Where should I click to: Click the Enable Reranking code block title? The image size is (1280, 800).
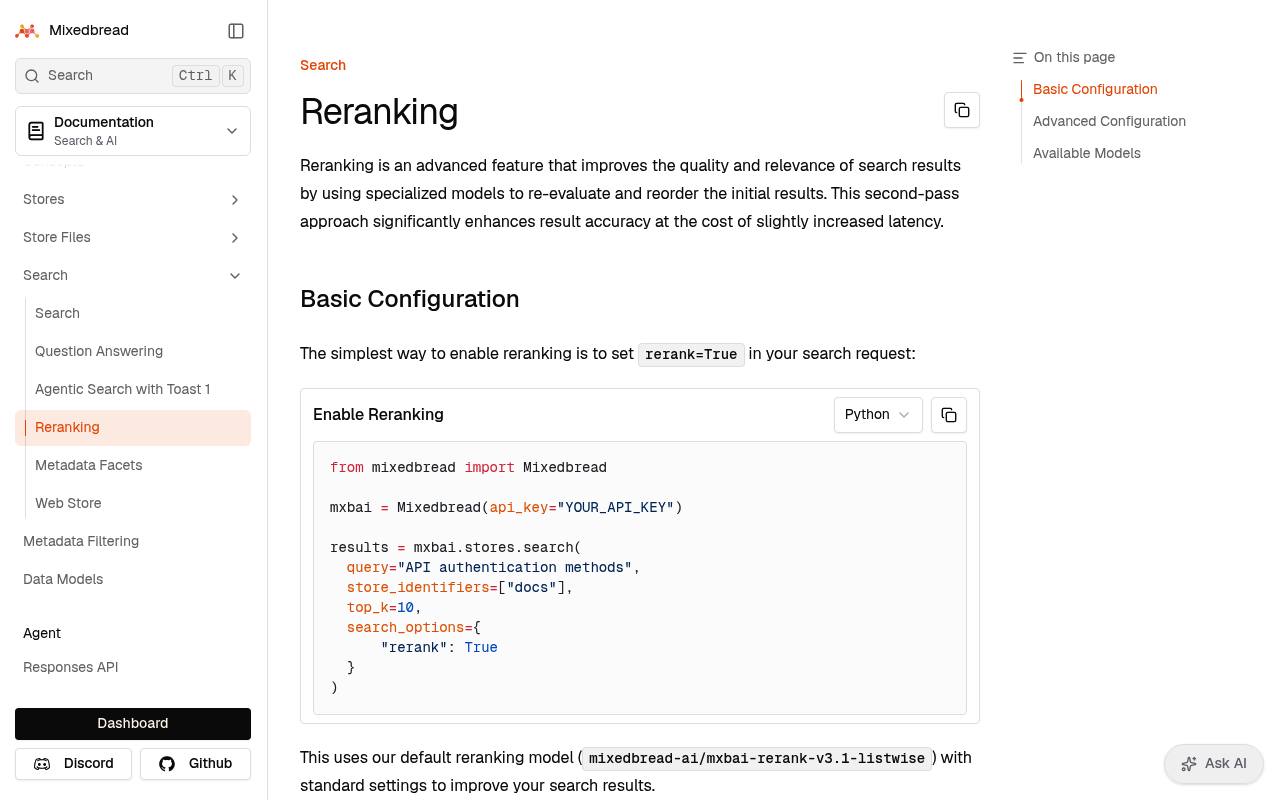378,415
